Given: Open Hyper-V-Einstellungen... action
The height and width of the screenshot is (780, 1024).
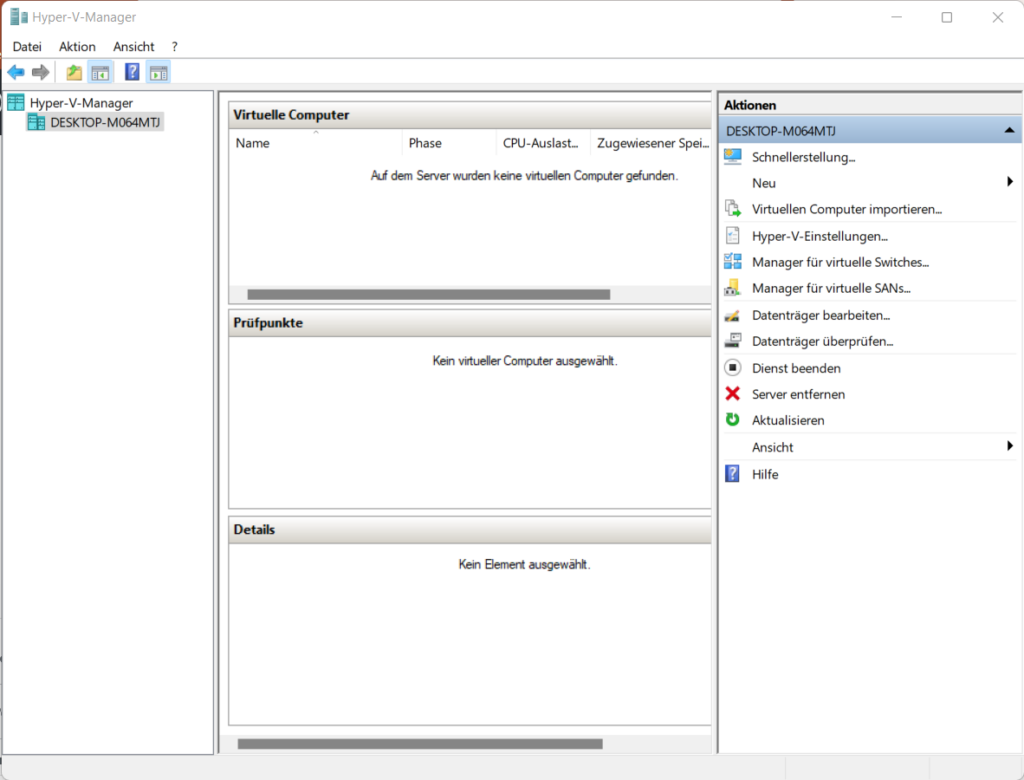Looking at the screenshot, I should (820, 236).
